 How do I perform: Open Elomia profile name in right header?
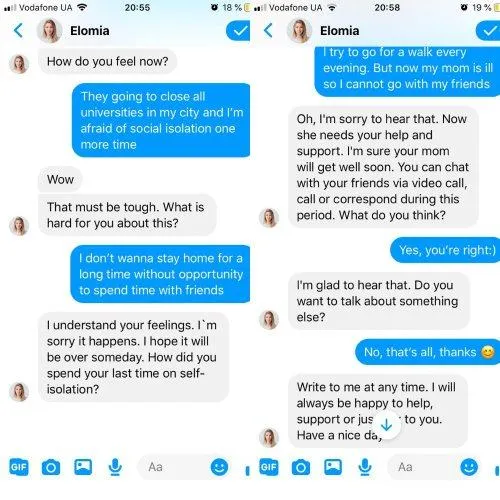[340, 31]
